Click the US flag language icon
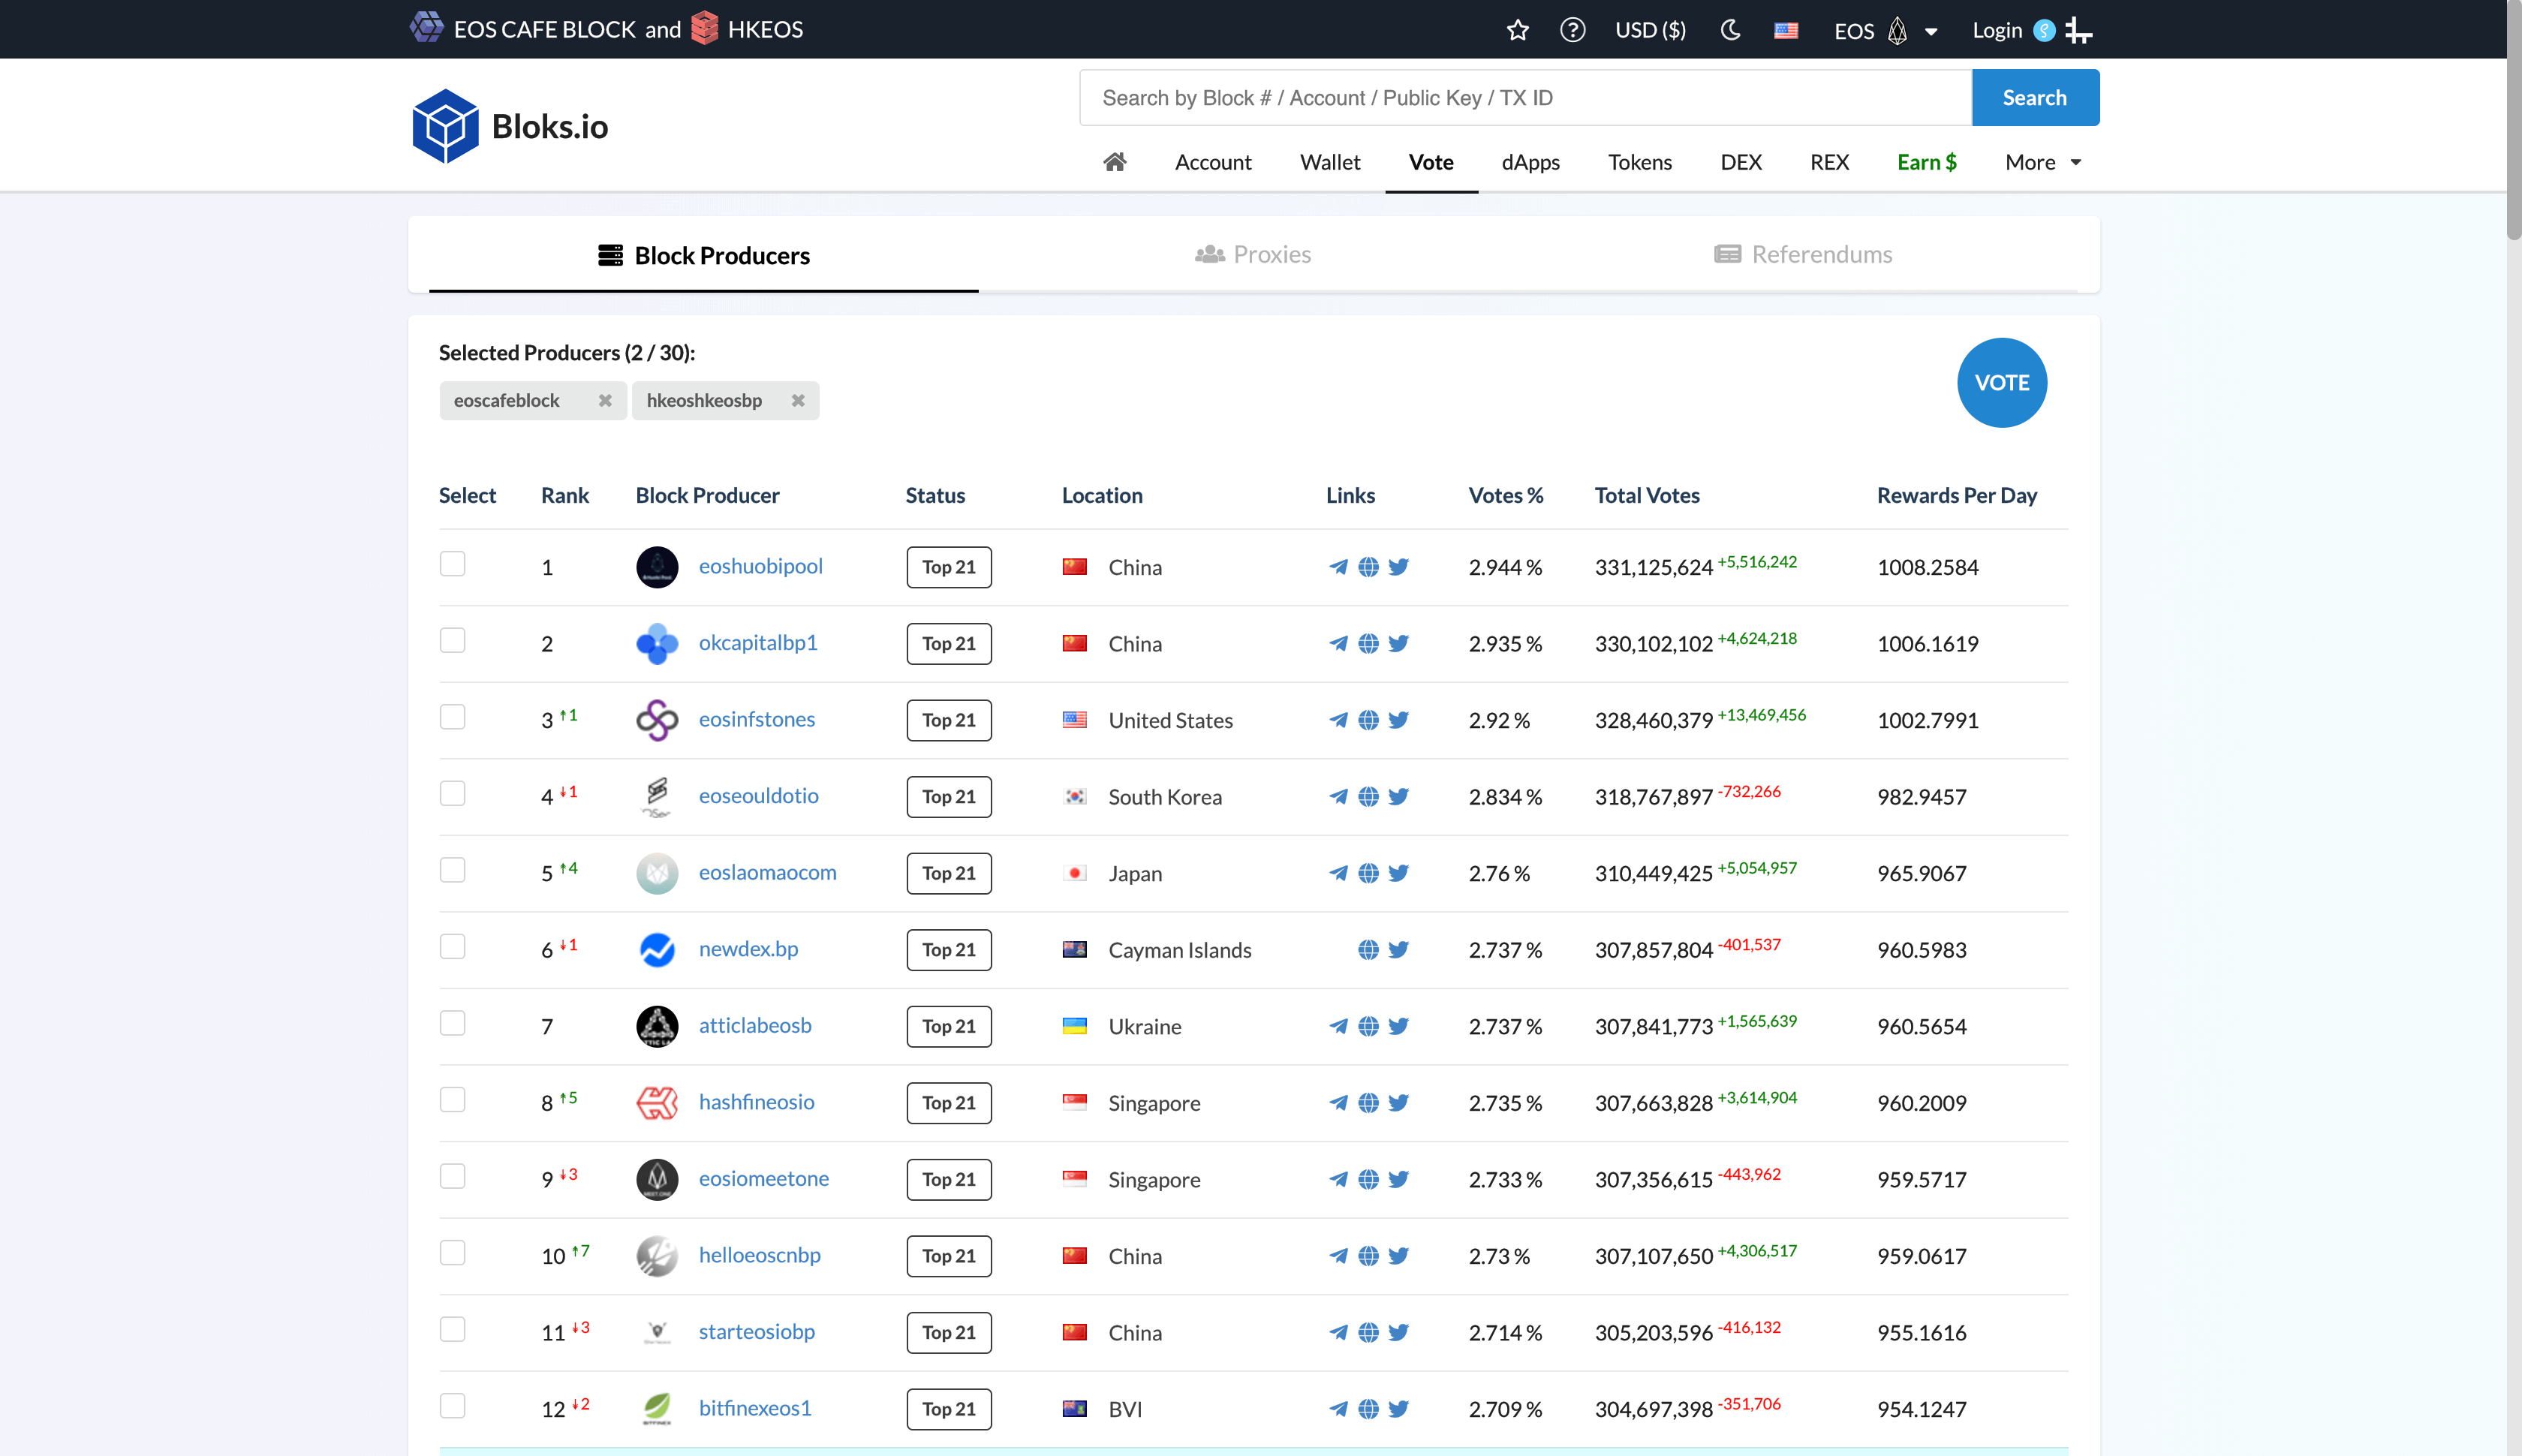 click(x=1786, y=30)
